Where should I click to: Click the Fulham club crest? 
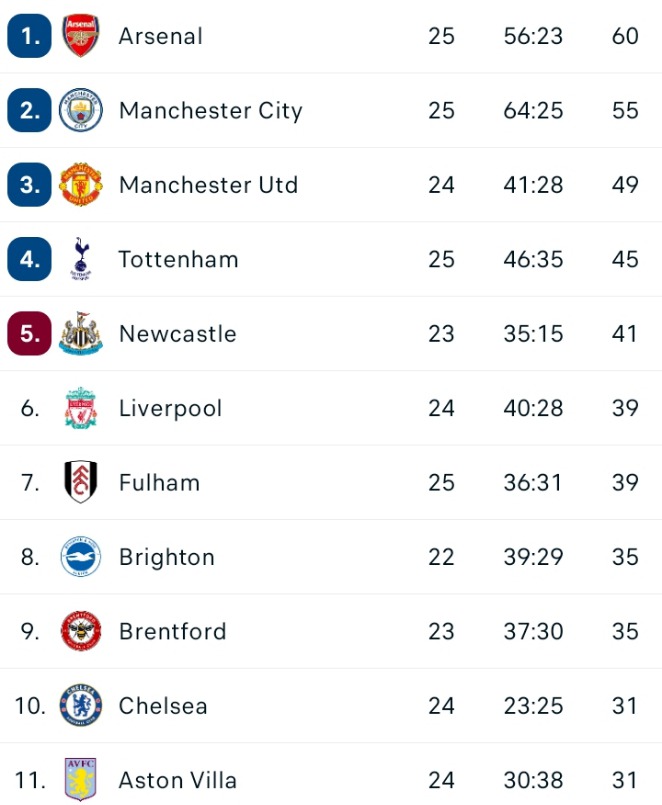point(81,482)
